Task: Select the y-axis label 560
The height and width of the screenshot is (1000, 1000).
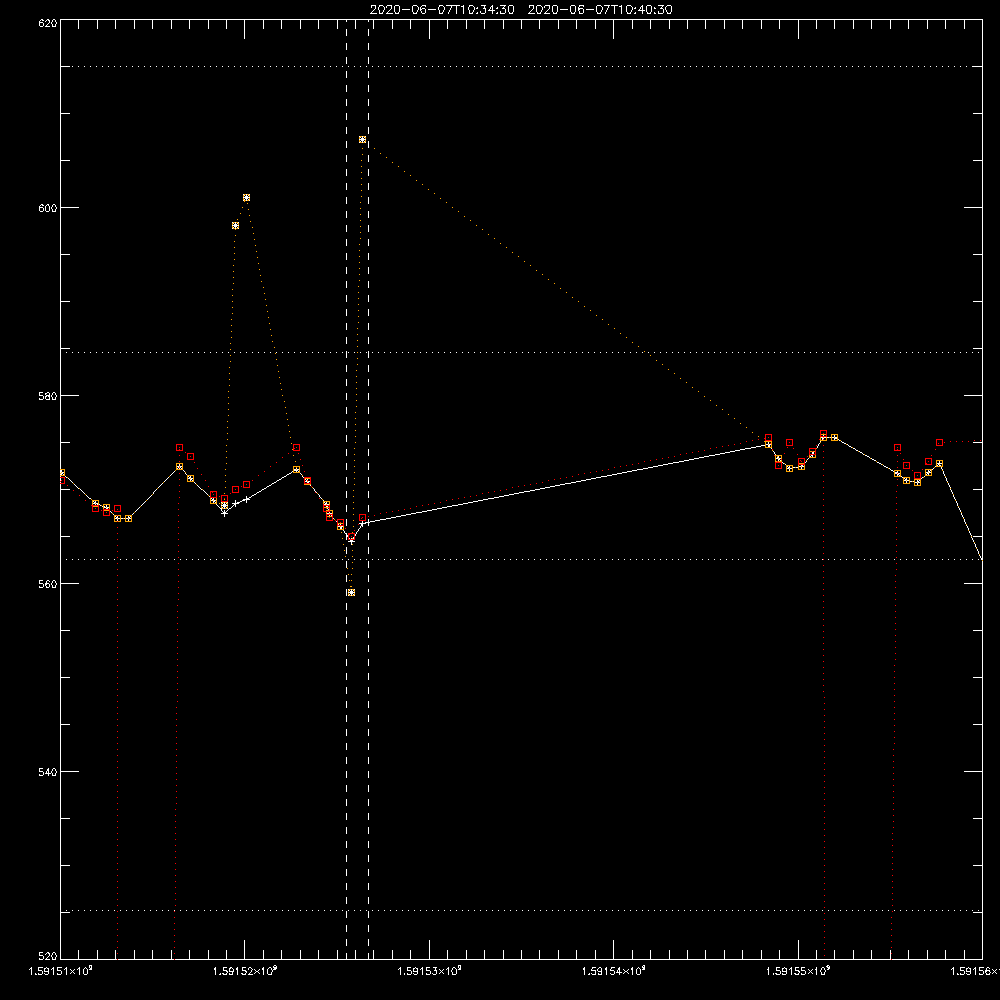Action: click(48, 584)
